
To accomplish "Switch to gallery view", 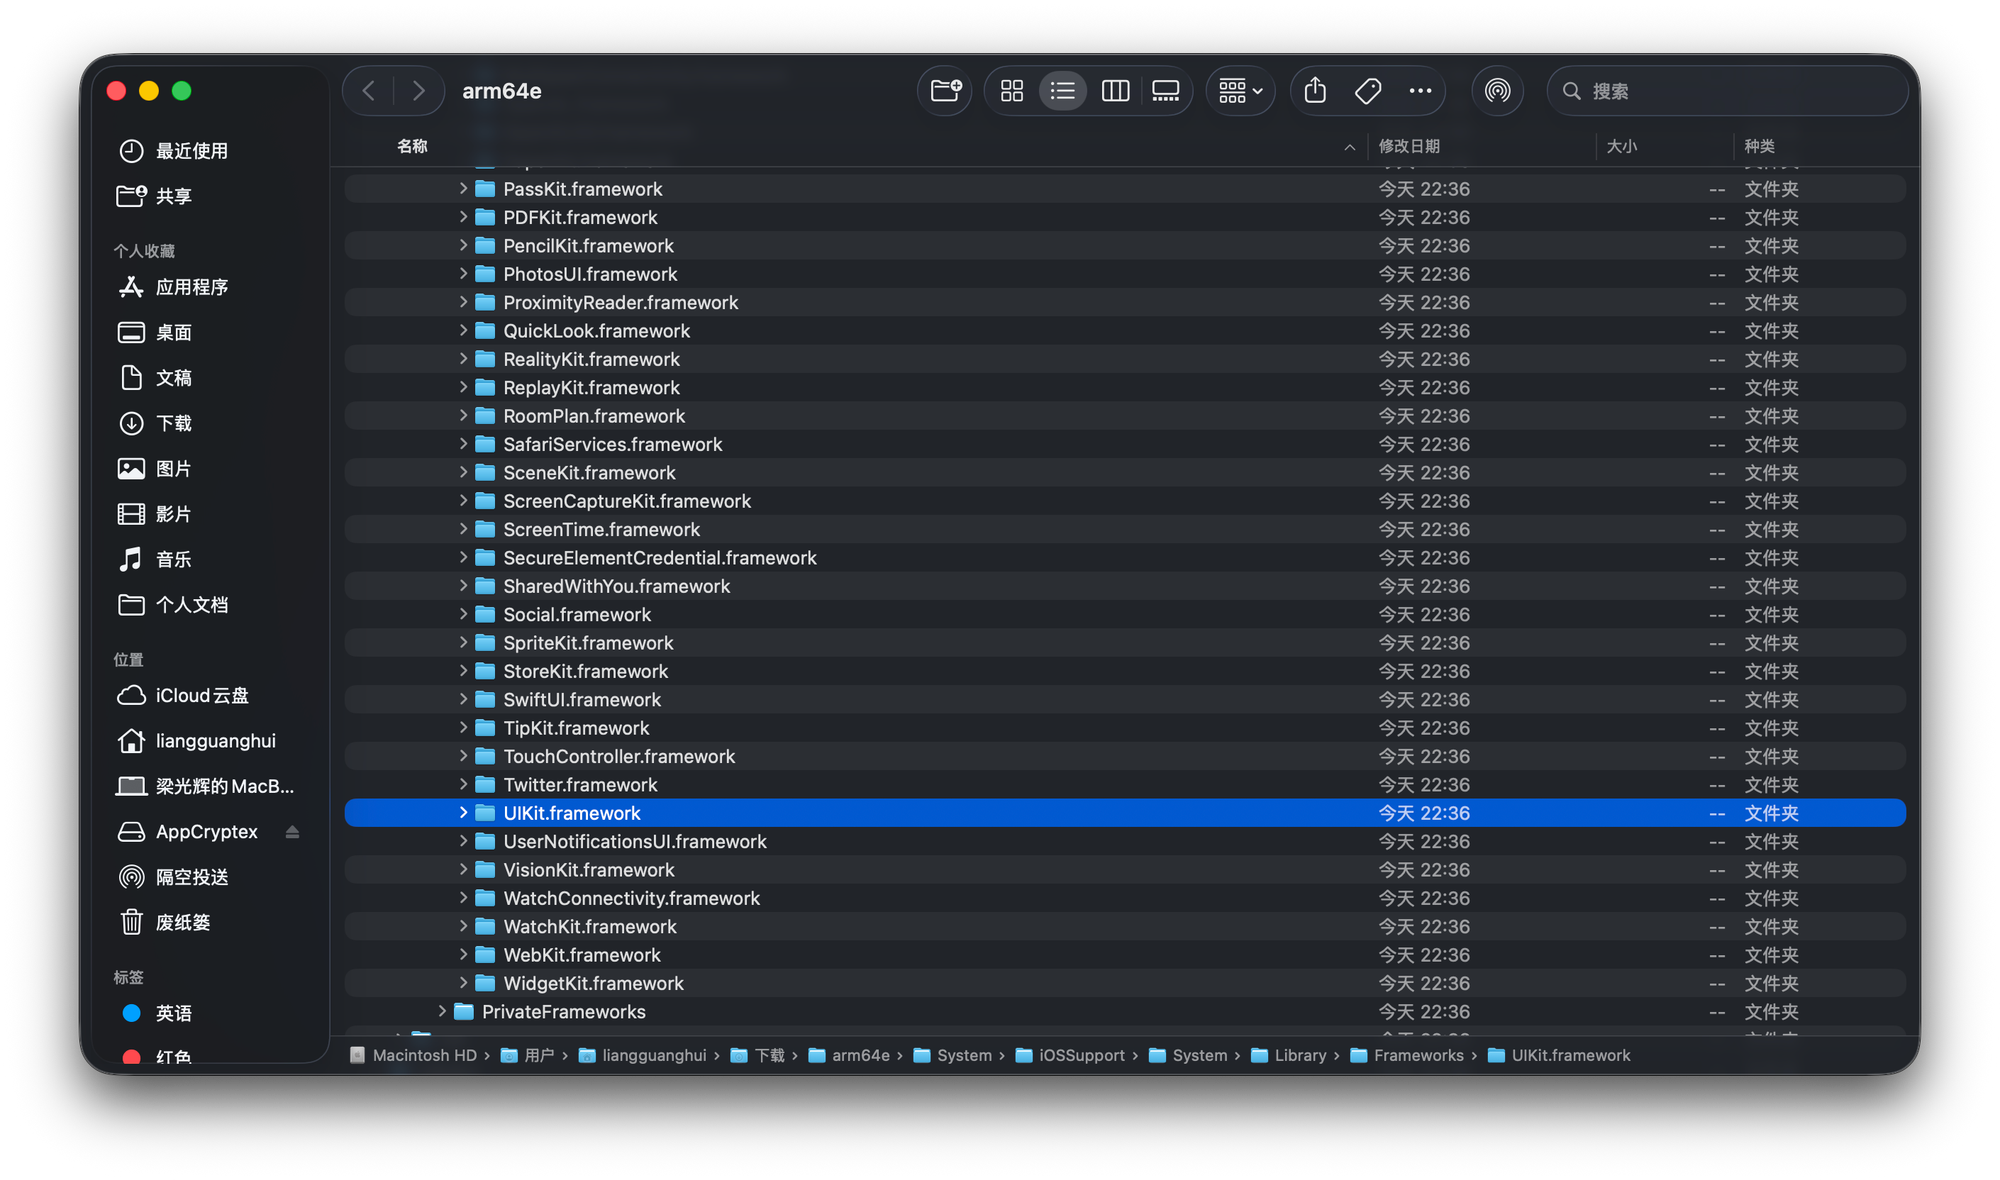I will 1166,91.
